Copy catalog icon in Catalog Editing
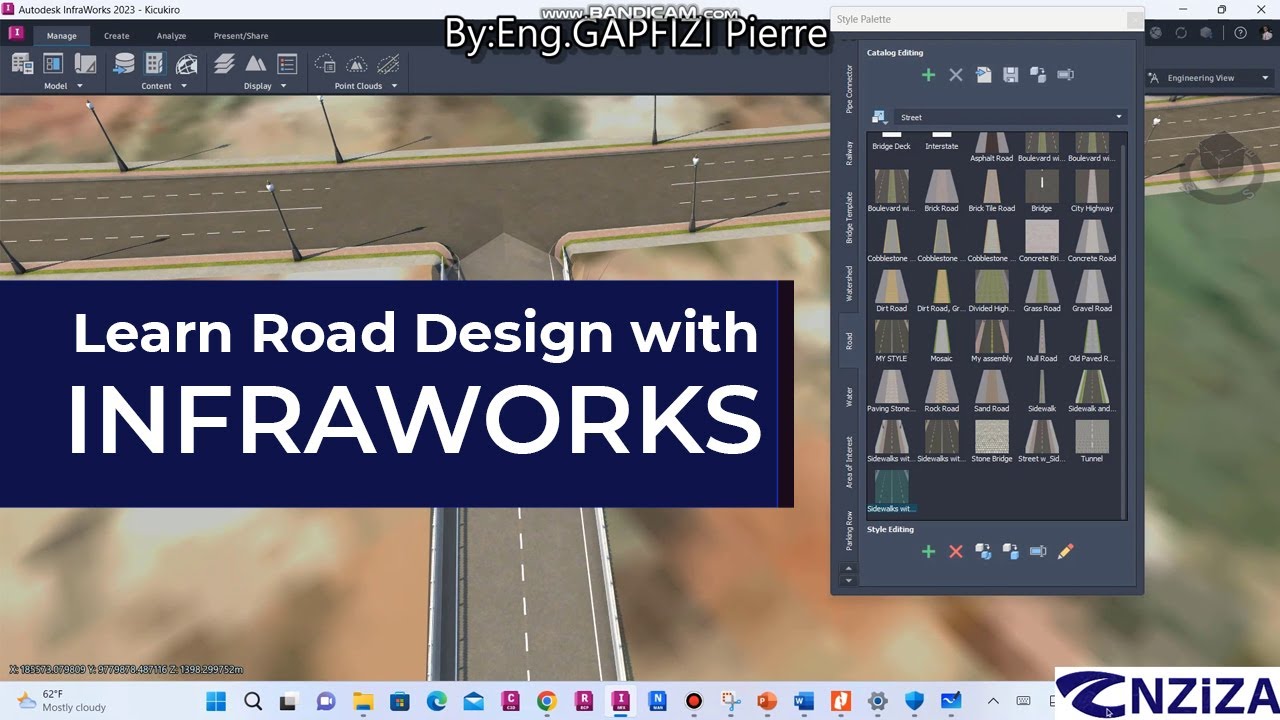 point(1038,75)
